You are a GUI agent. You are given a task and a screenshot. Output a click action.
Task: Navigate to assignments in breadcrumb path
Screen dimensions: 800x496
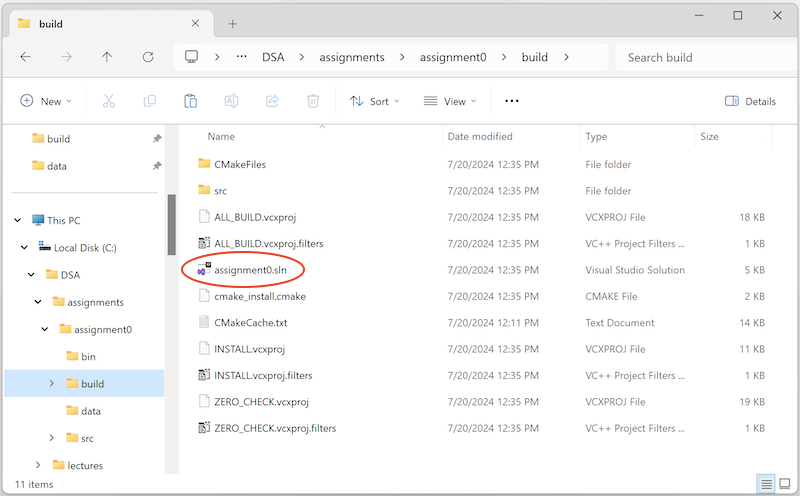[351, 57]
